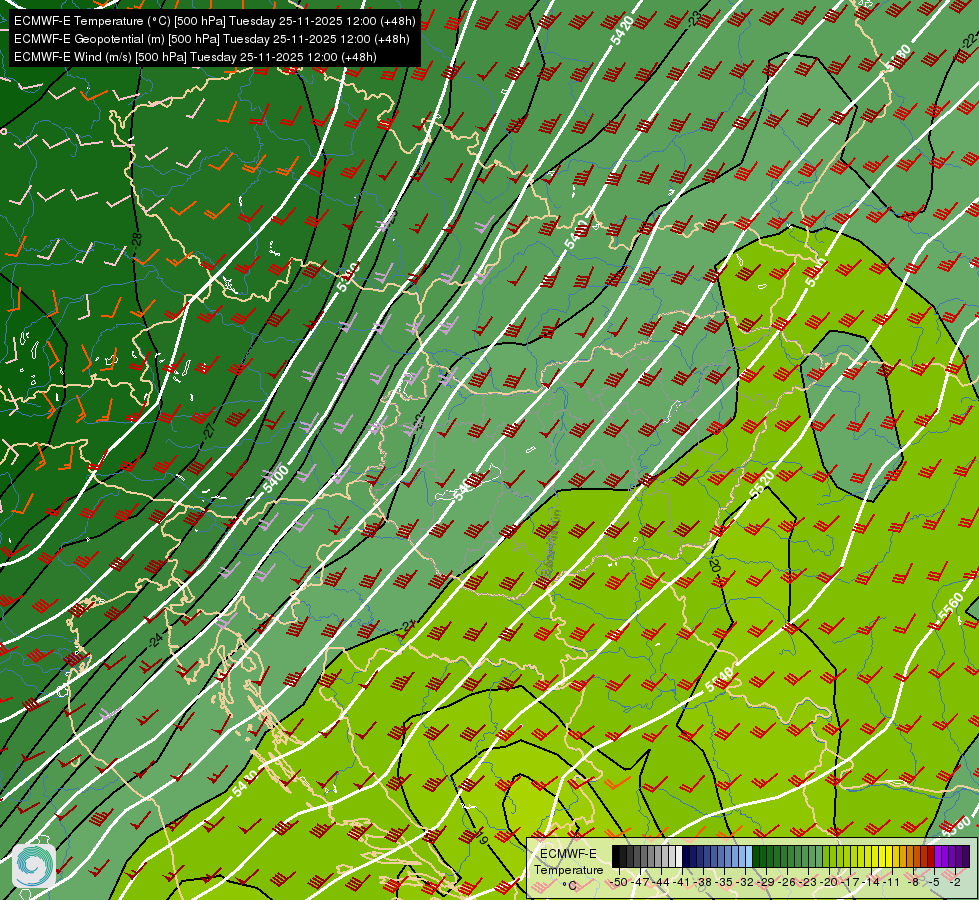979x900 pixels.
Task: Click the -24 isotherm label on the map
Action: 156,639
